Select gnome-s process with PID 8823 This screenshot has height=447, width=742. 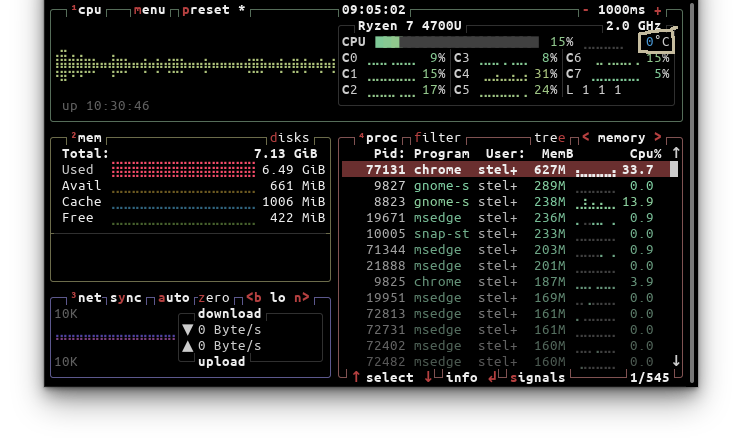pos(506,202)
